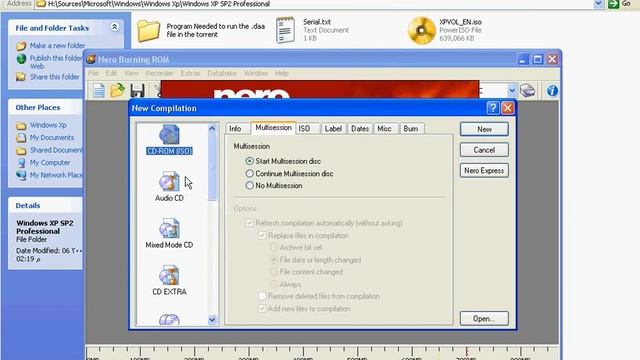Select the CD-ROM (ISO) compilation type
Screen dimensions: 640x360
169,140
